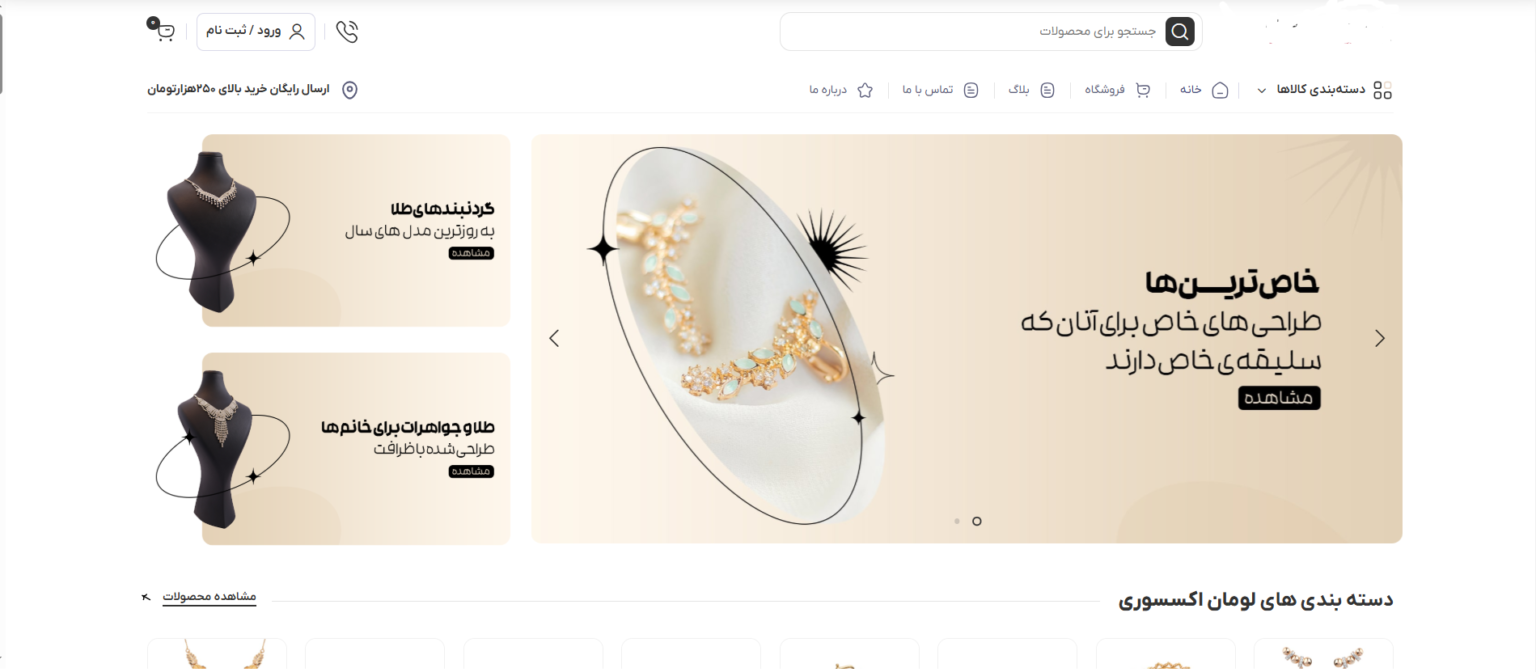
Task: Click the location pin icon
Action: 350,90
